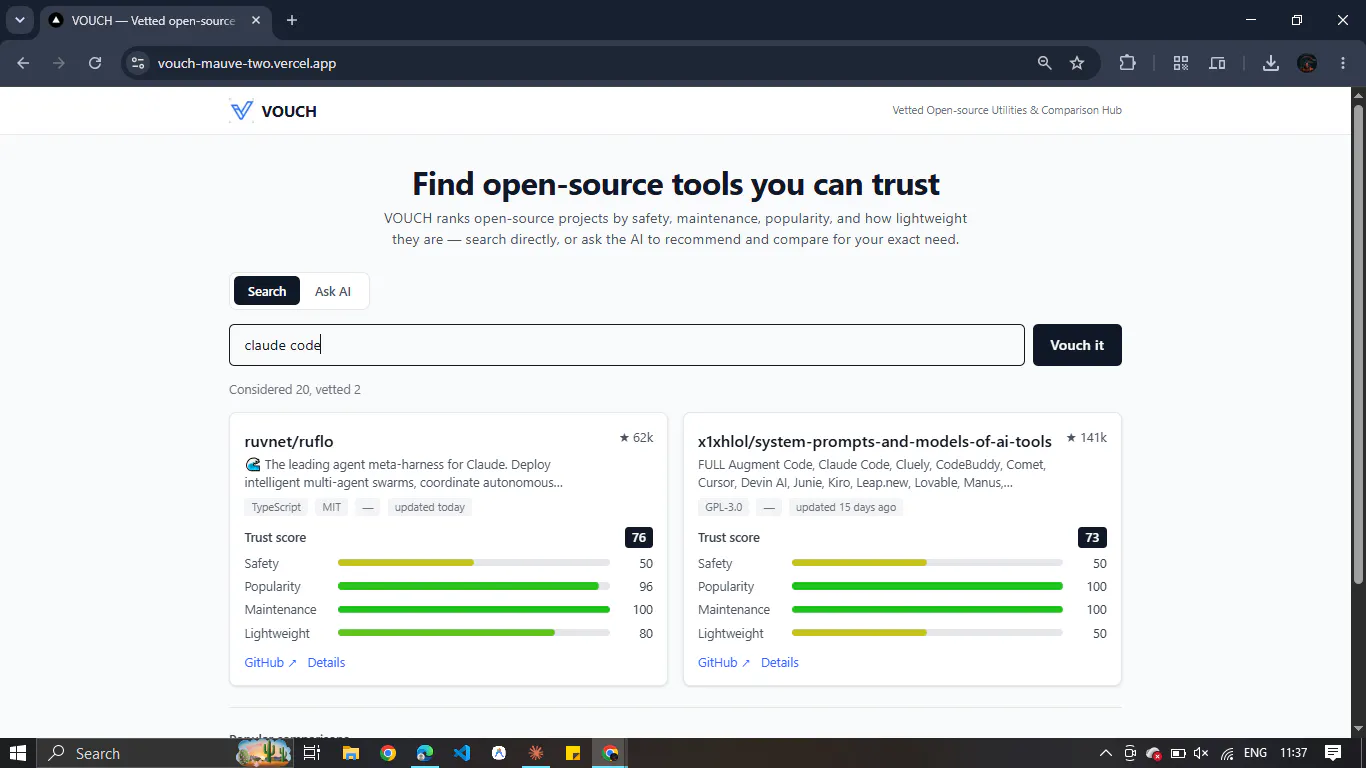The width and height of the screenshot is (1366, 768).
Task: Focus the claude code search field
Action: (x=627, y=345)
